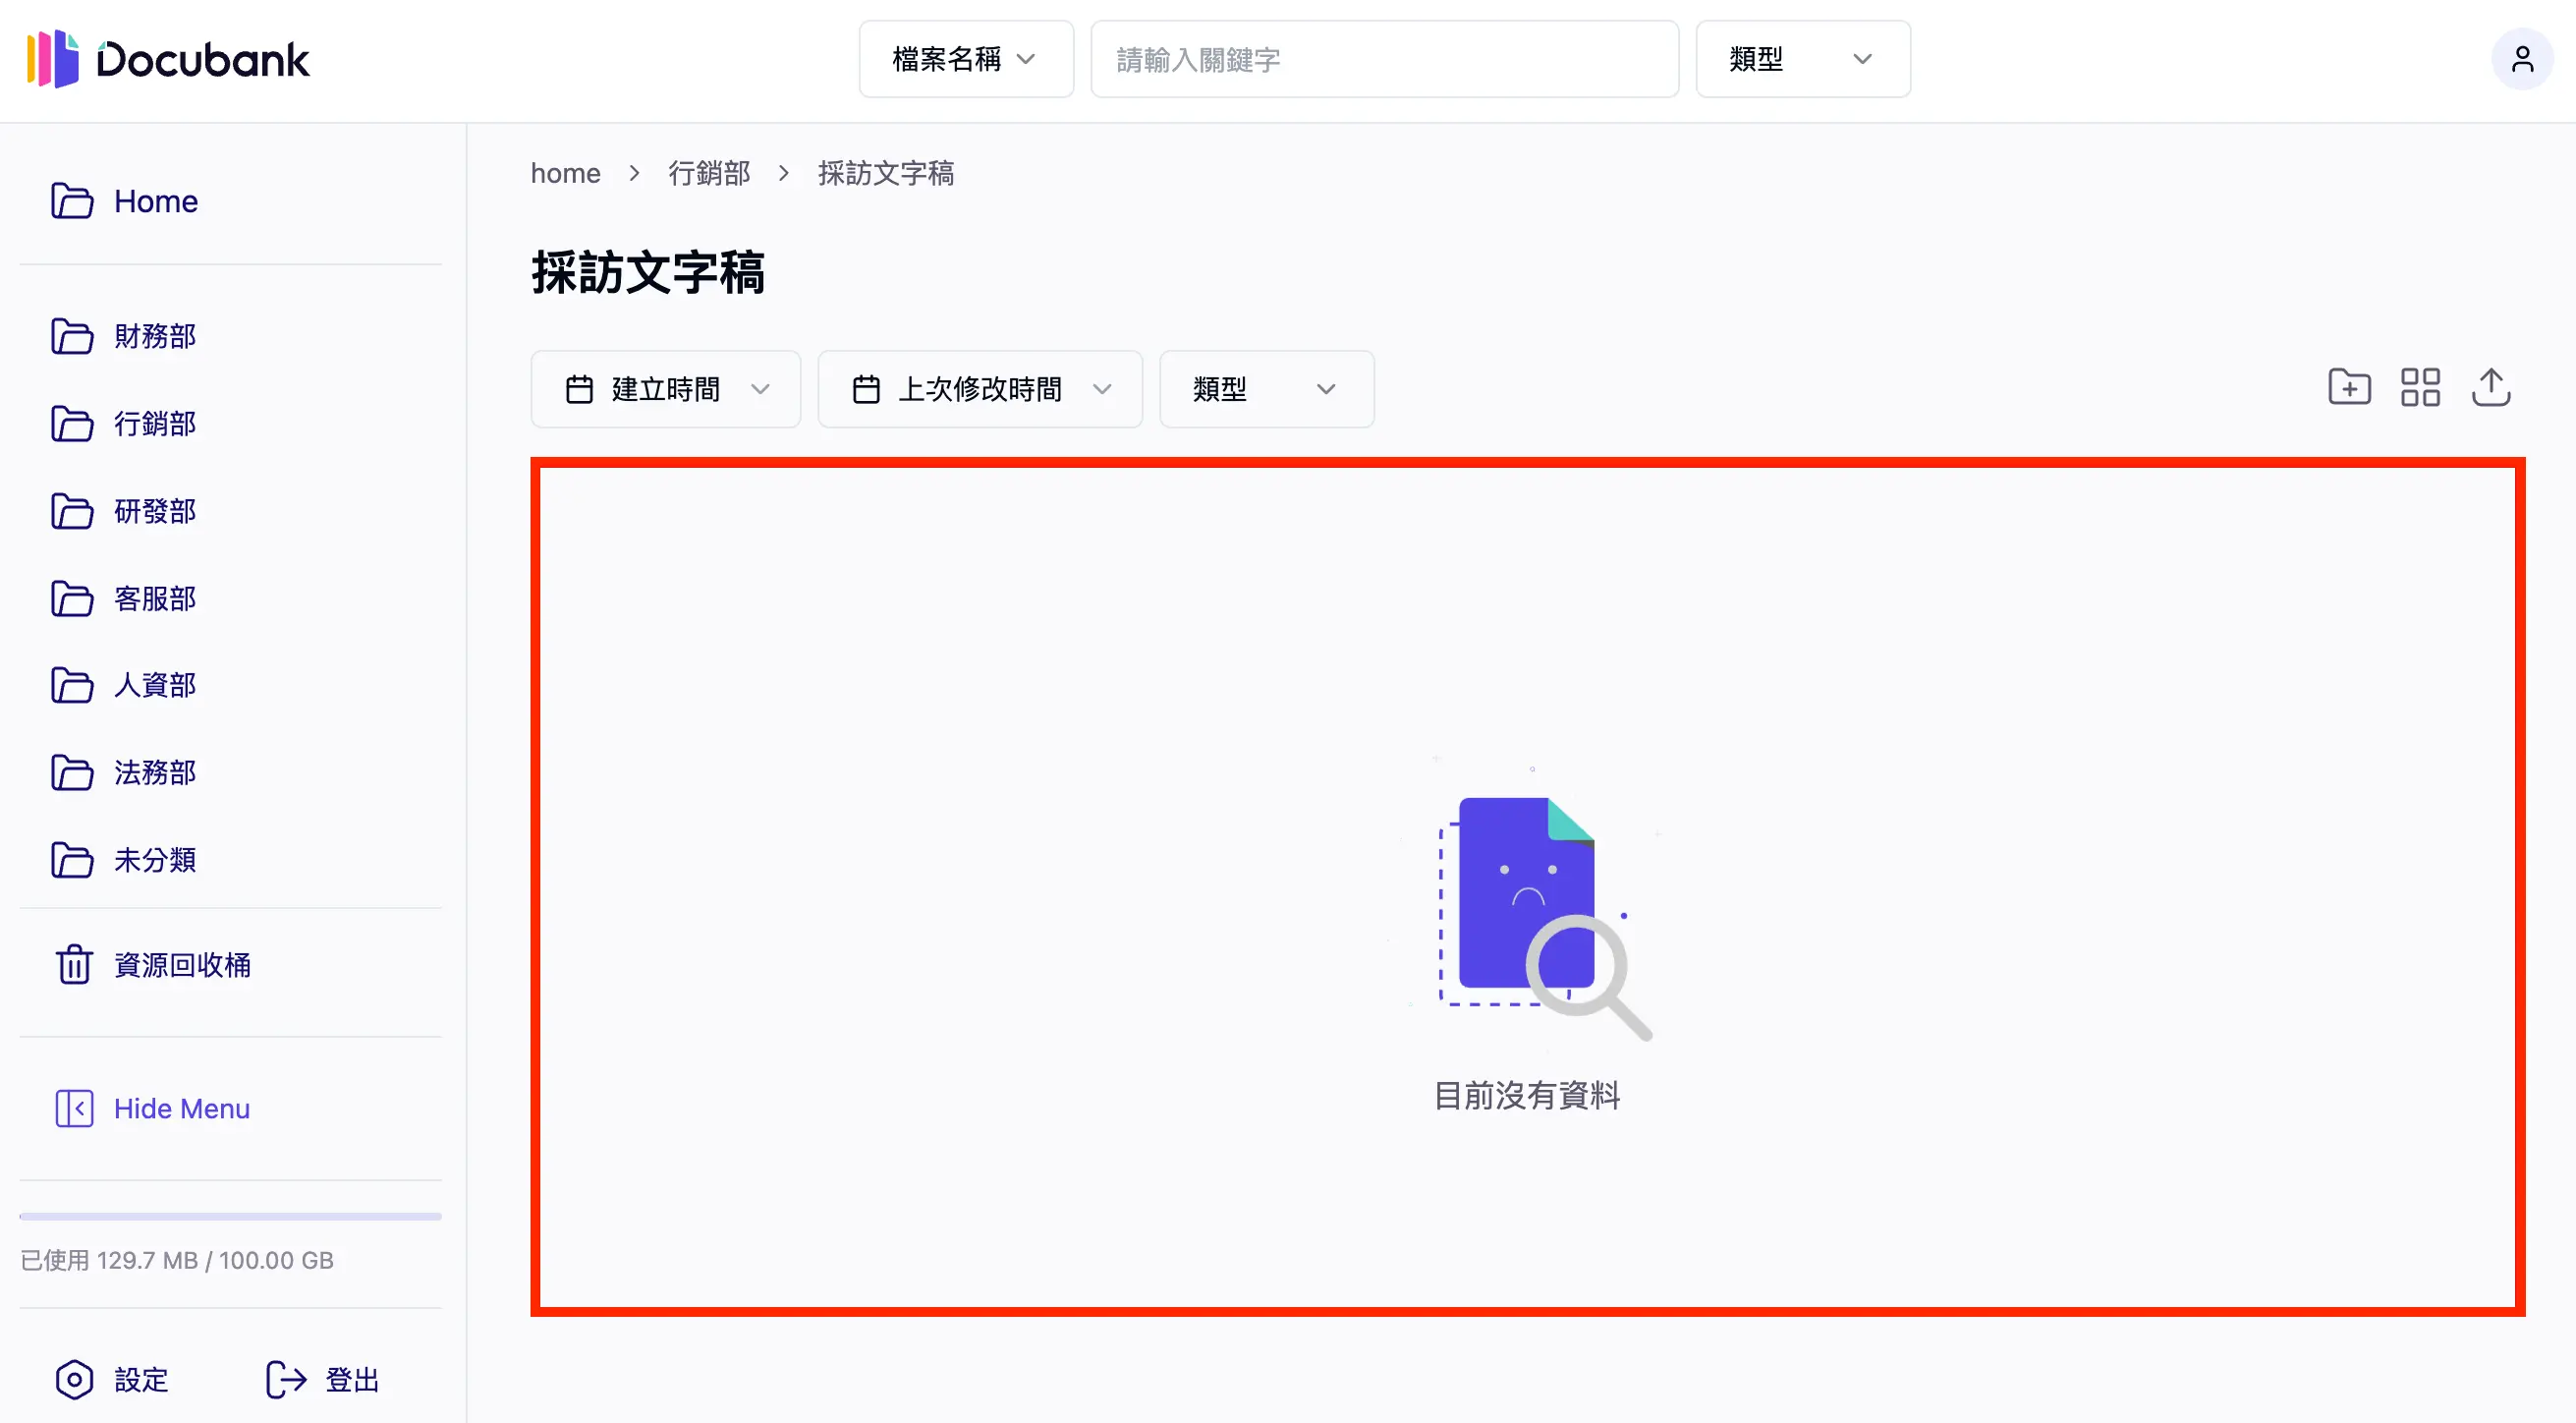Open the 檔案名稱 search field dropdown
Viewport: 2576px width, 1423px height.
(x=964, y=59)
